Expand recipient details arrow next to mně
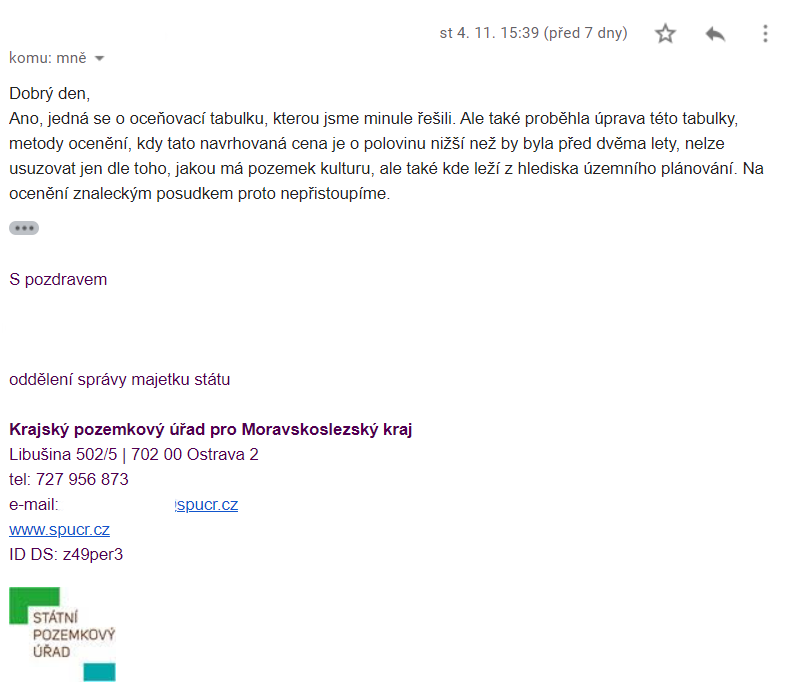The height and width of the screenshot is (694, 786). [99, 58]
